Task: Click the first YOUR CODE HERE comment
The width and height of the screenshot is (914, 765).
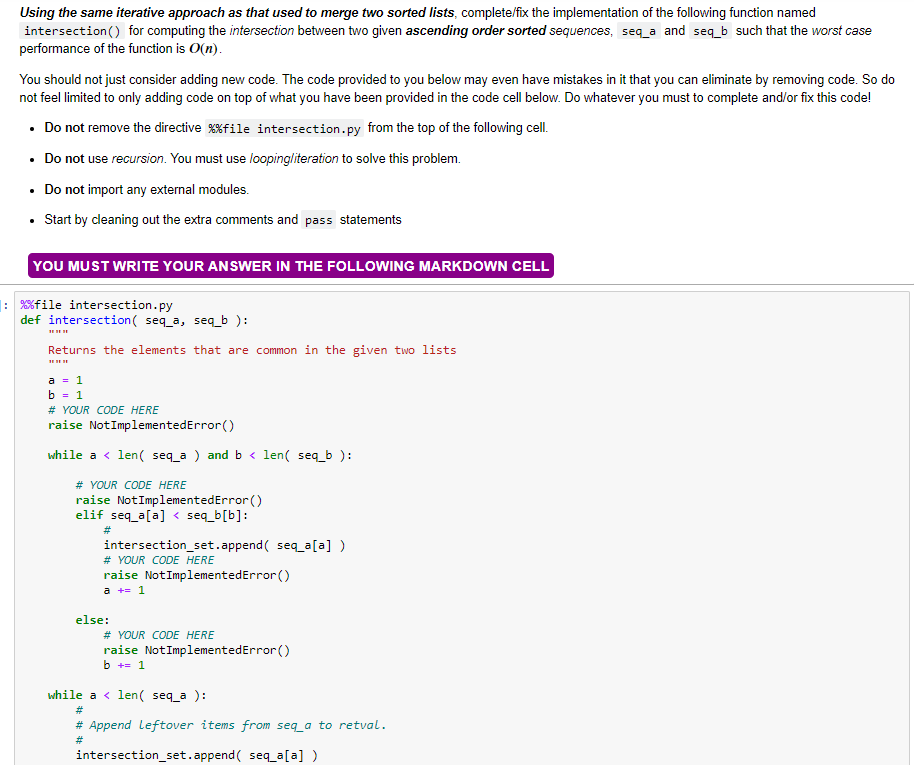Action: (105, 409)
